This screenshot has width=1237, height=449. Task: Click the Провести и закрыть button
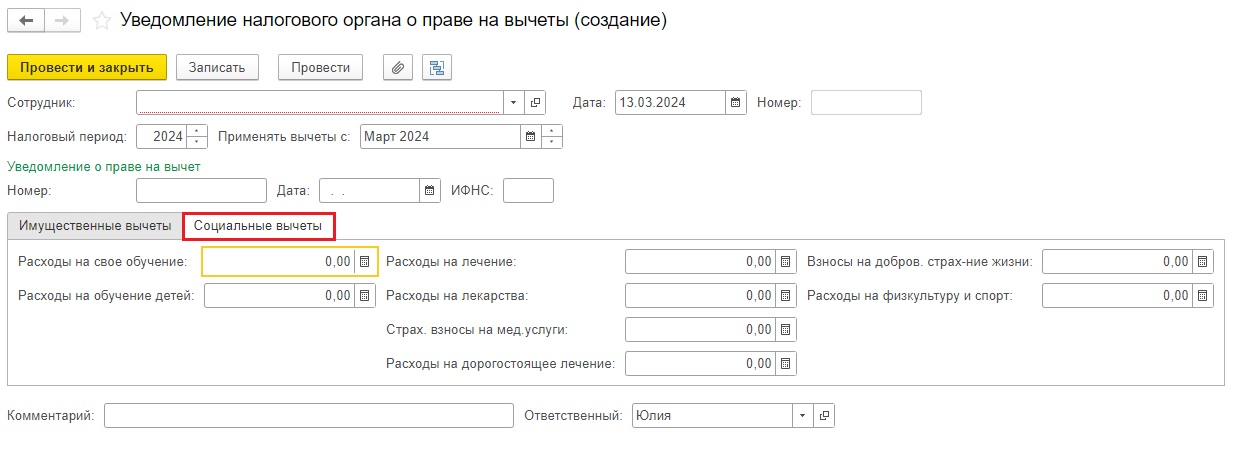86,67
